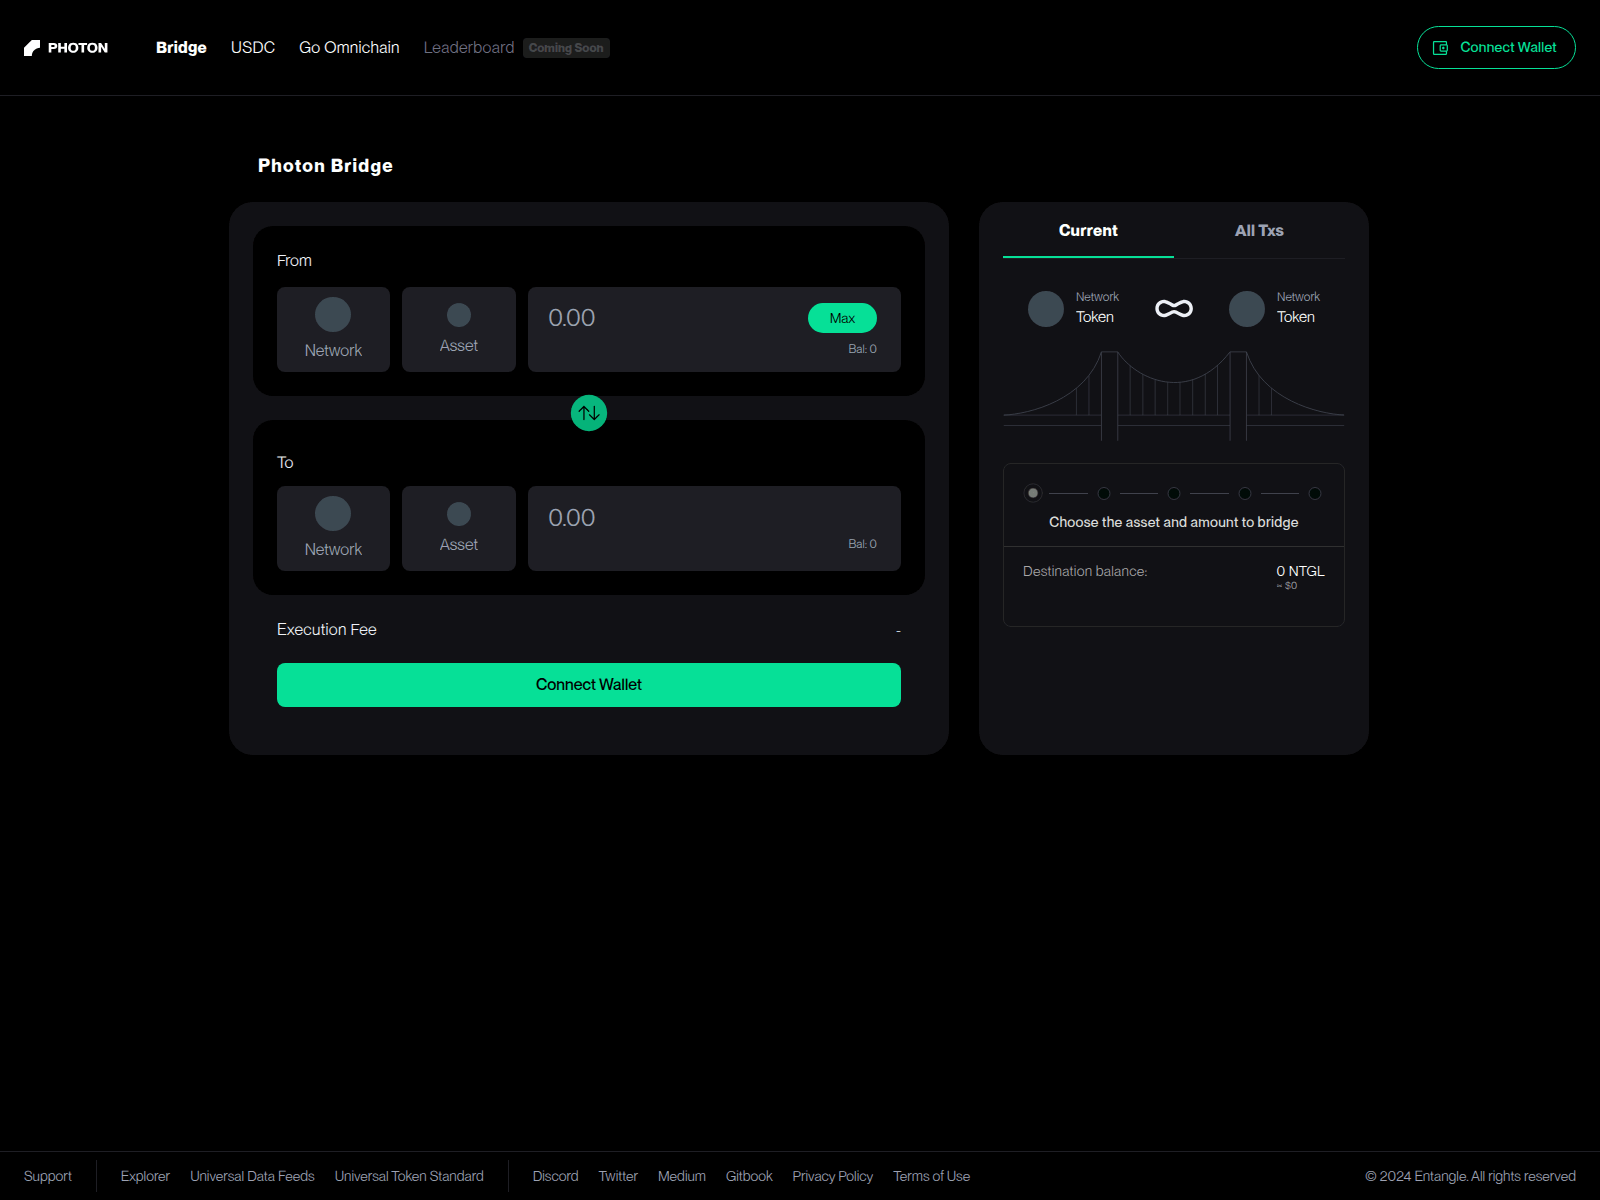Click the Leaderboard navigation item
Screen dimensions: 1600x1200
(x=469, y=48)
